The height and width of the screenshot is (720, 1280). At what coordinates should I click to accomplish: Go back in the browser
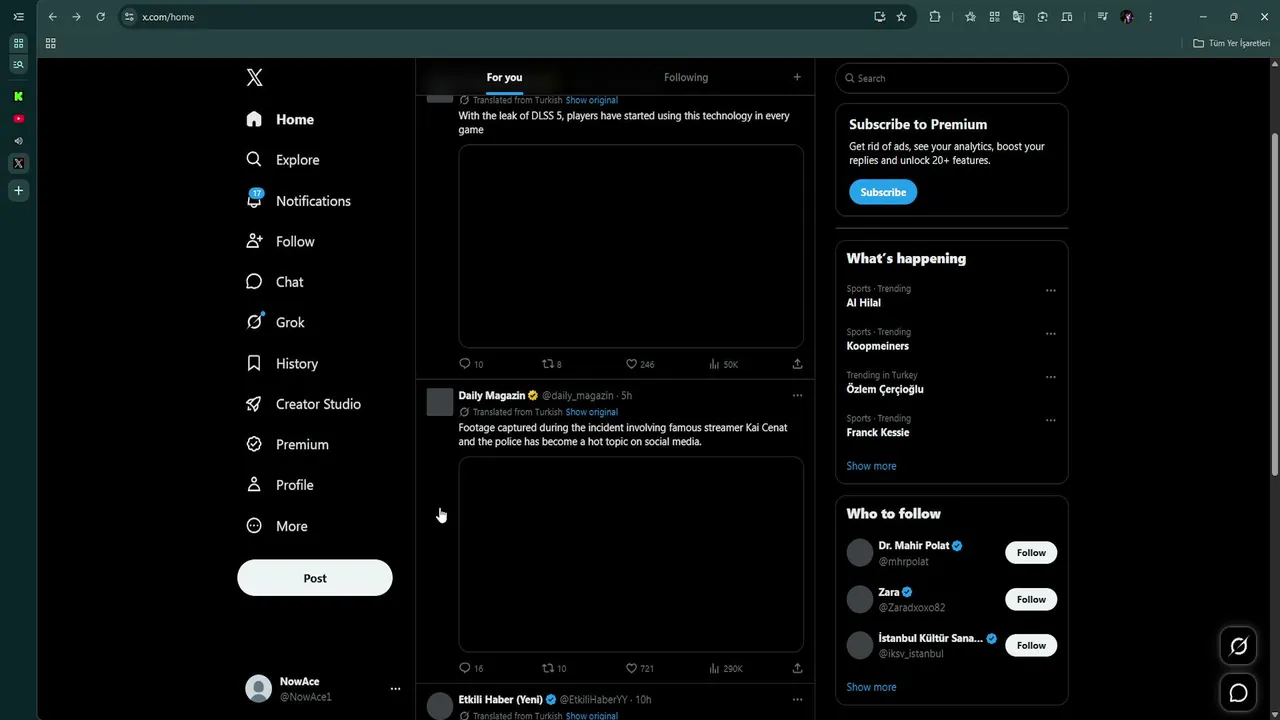pyautogui.click(x=53, y=17)
